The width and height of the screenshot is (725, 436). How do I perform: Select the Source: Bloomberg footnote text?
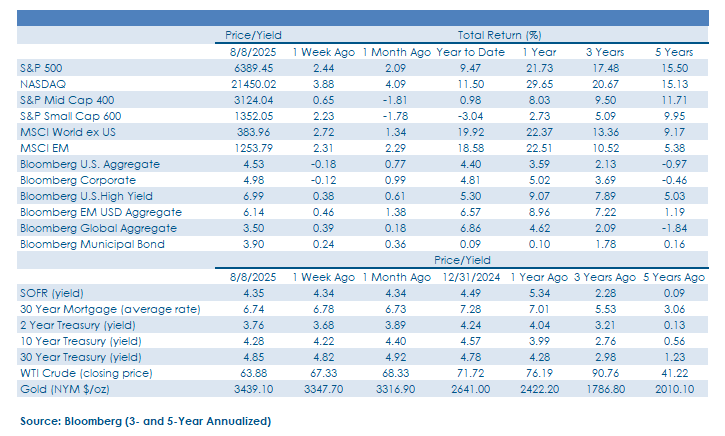tap(146, 421)
